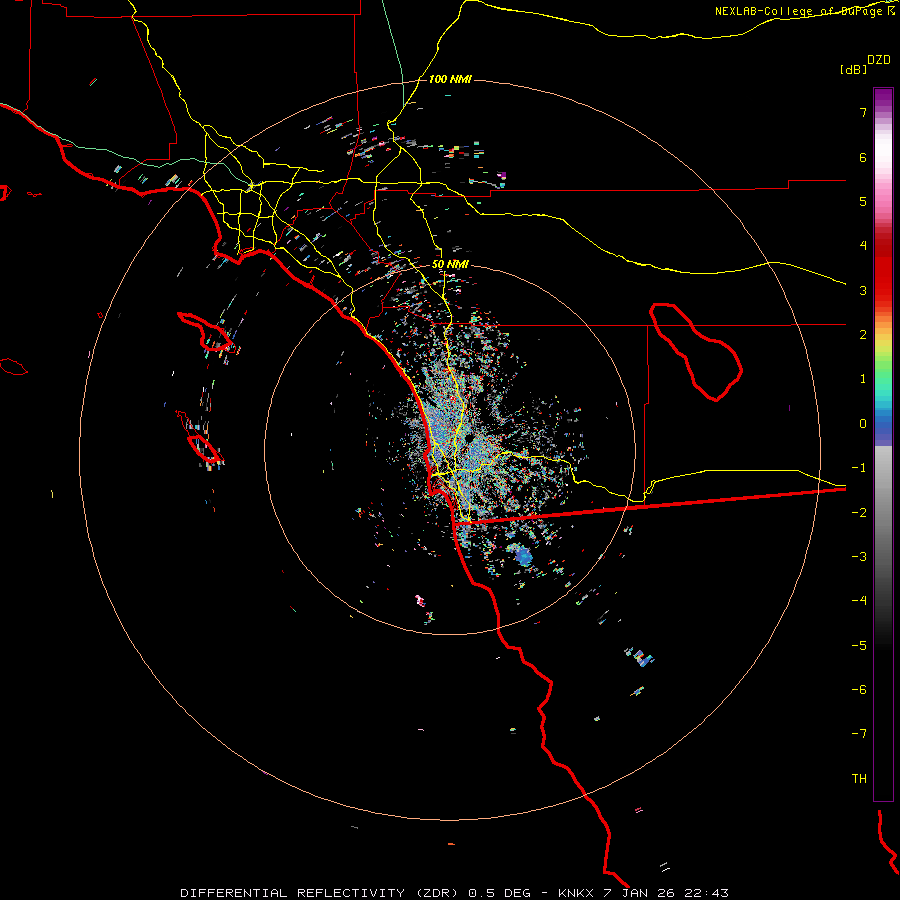Select the 0 value on the color scale

pyautogui.click(x=863, y=424)
